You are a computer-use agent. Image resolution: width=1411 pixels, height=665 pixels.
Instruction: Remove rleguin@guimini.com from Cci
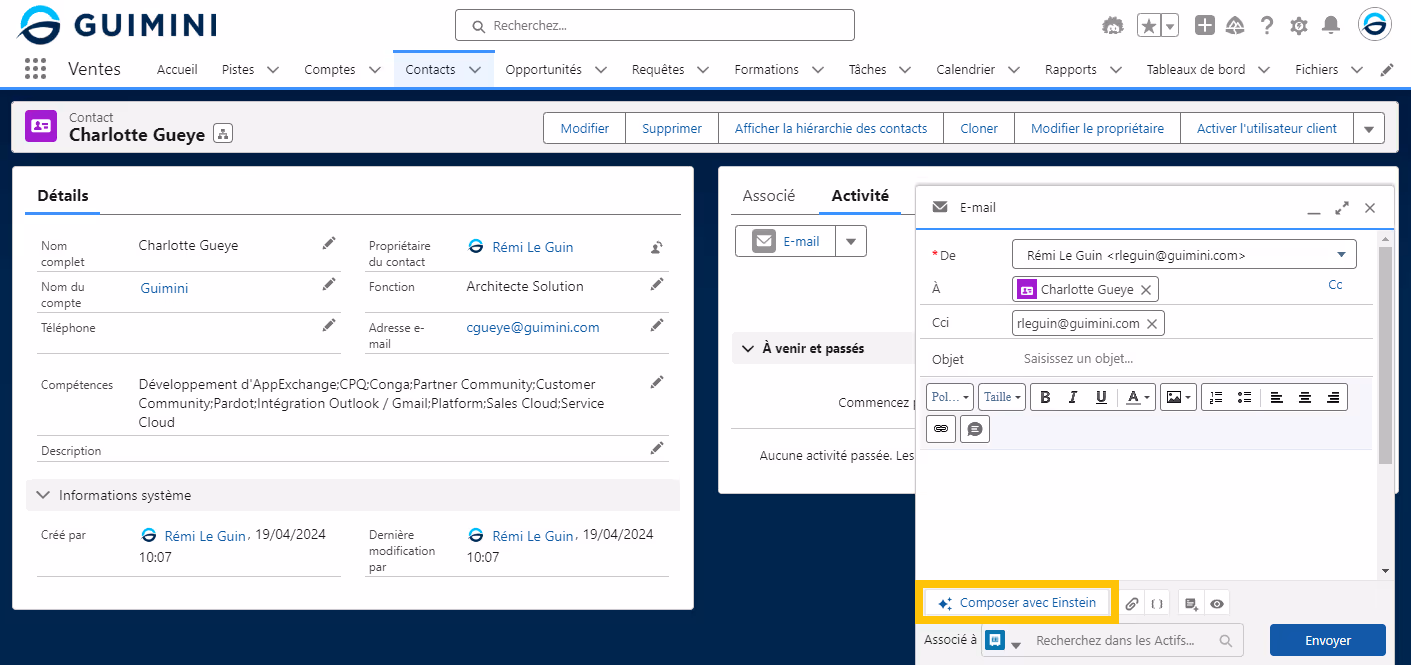(1152, 324)
